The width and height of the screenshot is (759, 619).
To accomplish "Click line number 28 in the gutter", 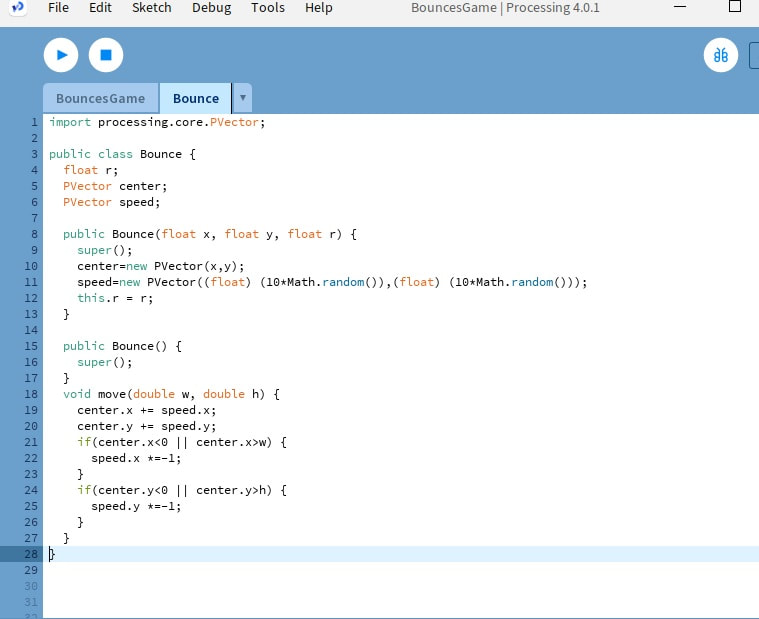I will point(31,554).
